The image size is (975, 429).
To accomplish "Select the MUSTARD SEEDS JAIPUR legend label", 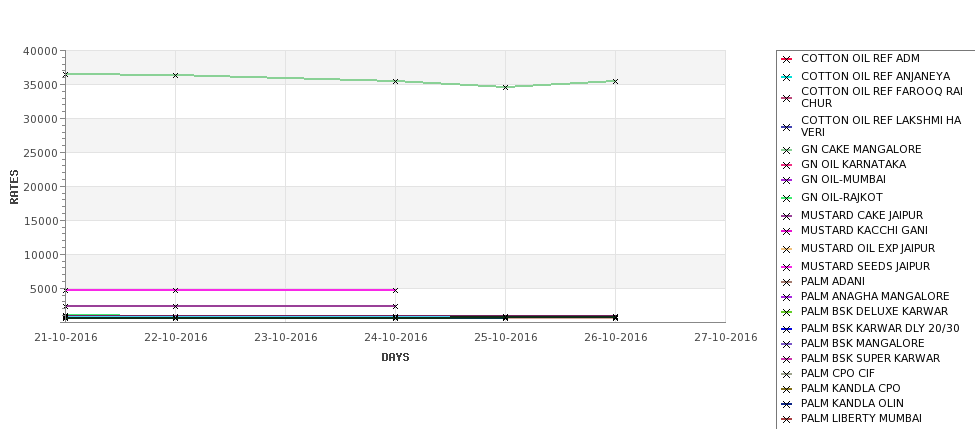I will tap(865, 266).
